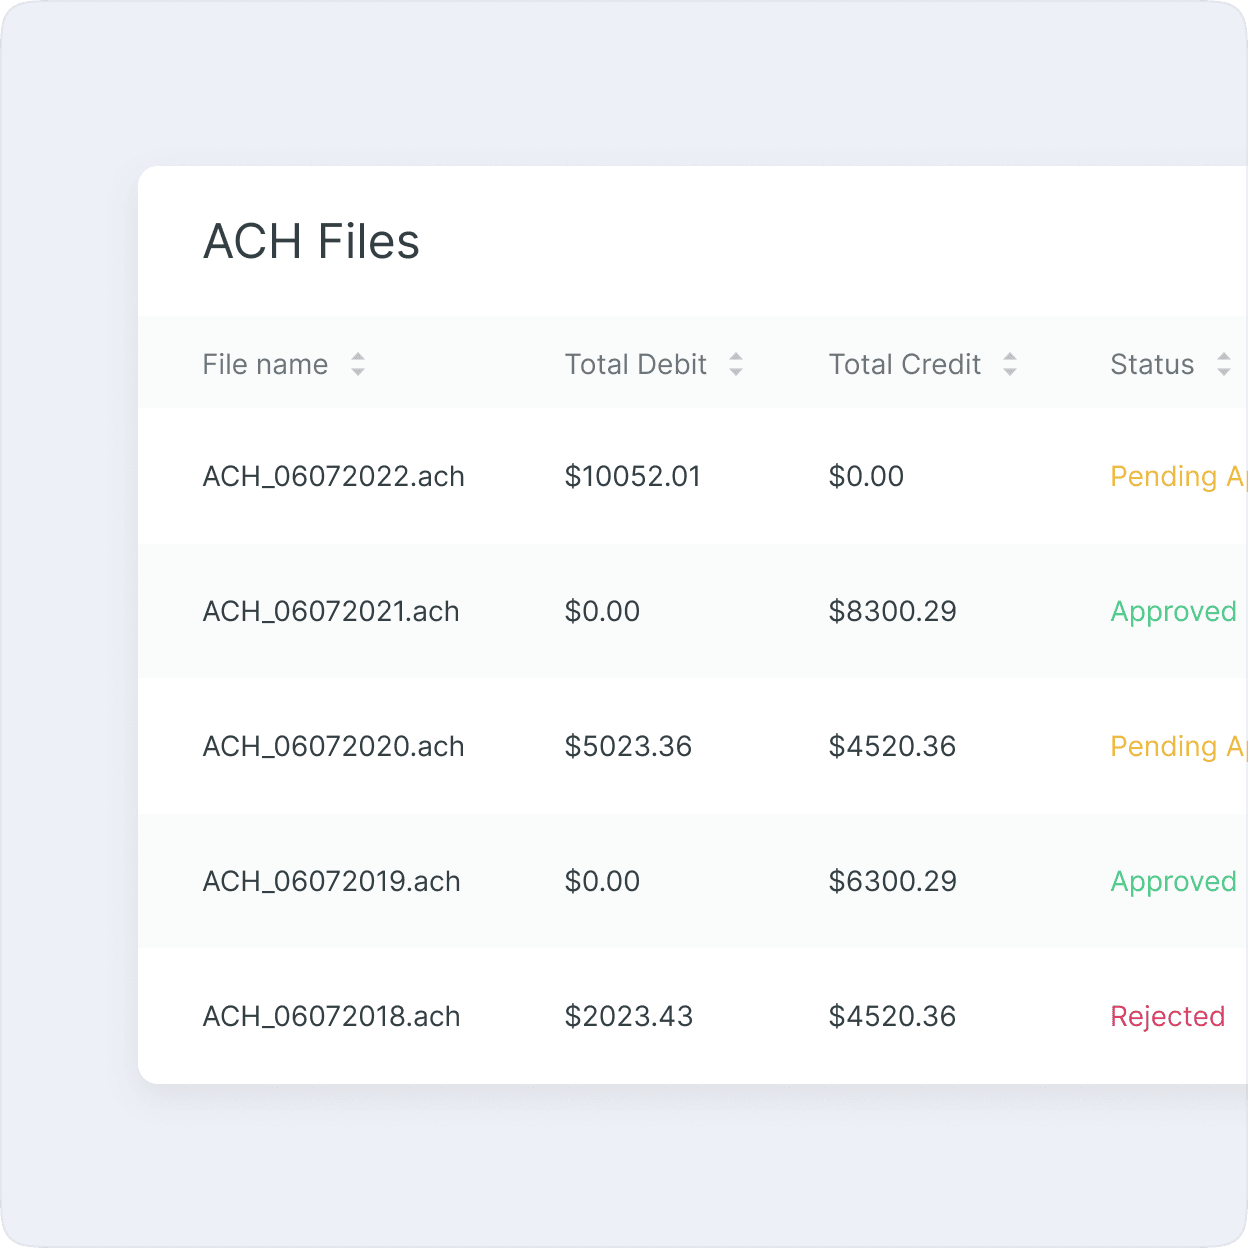Sort table by File name column
1248x1248 pixels.
tap(357, 365)
